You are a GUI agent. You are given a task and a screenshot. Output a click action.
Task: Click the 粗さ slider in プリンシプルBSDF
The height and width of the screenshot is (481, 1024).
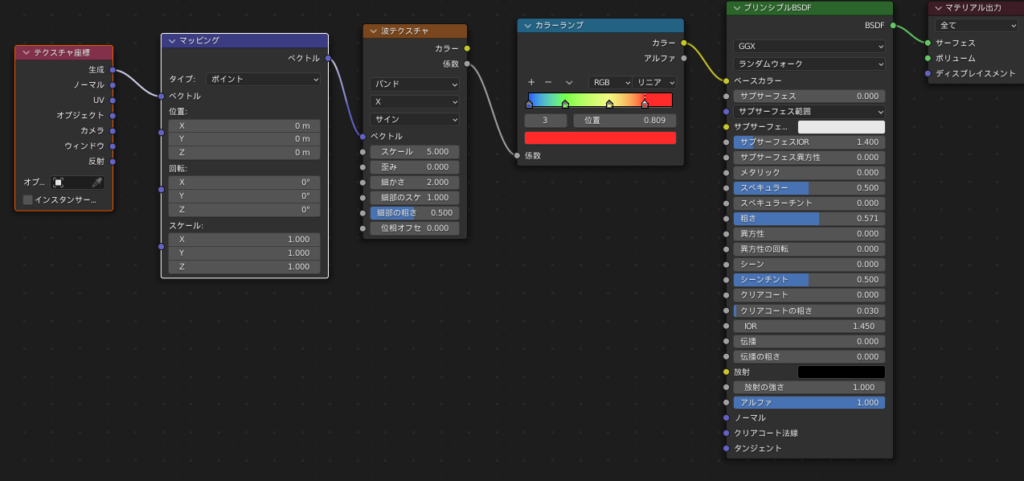click(x=809, y=218)
